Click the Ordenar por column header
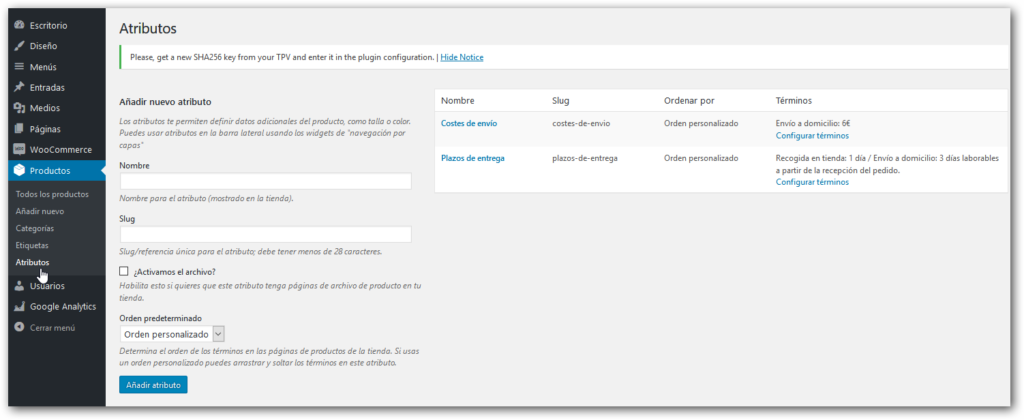This screenshot has width=1024, height=420. (689, 101)
